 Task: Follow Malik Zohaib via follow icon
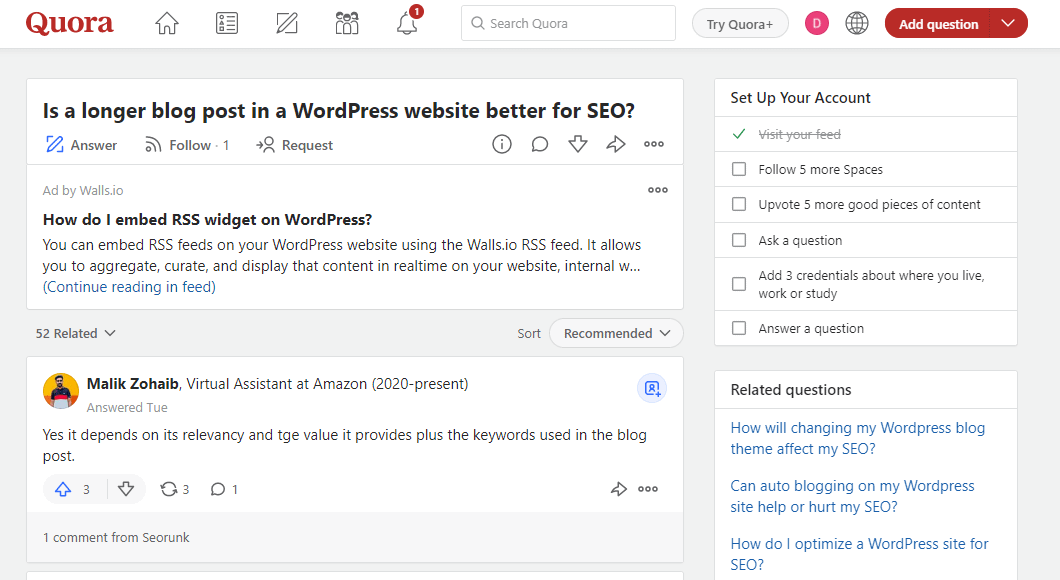[x=652, y=388]
